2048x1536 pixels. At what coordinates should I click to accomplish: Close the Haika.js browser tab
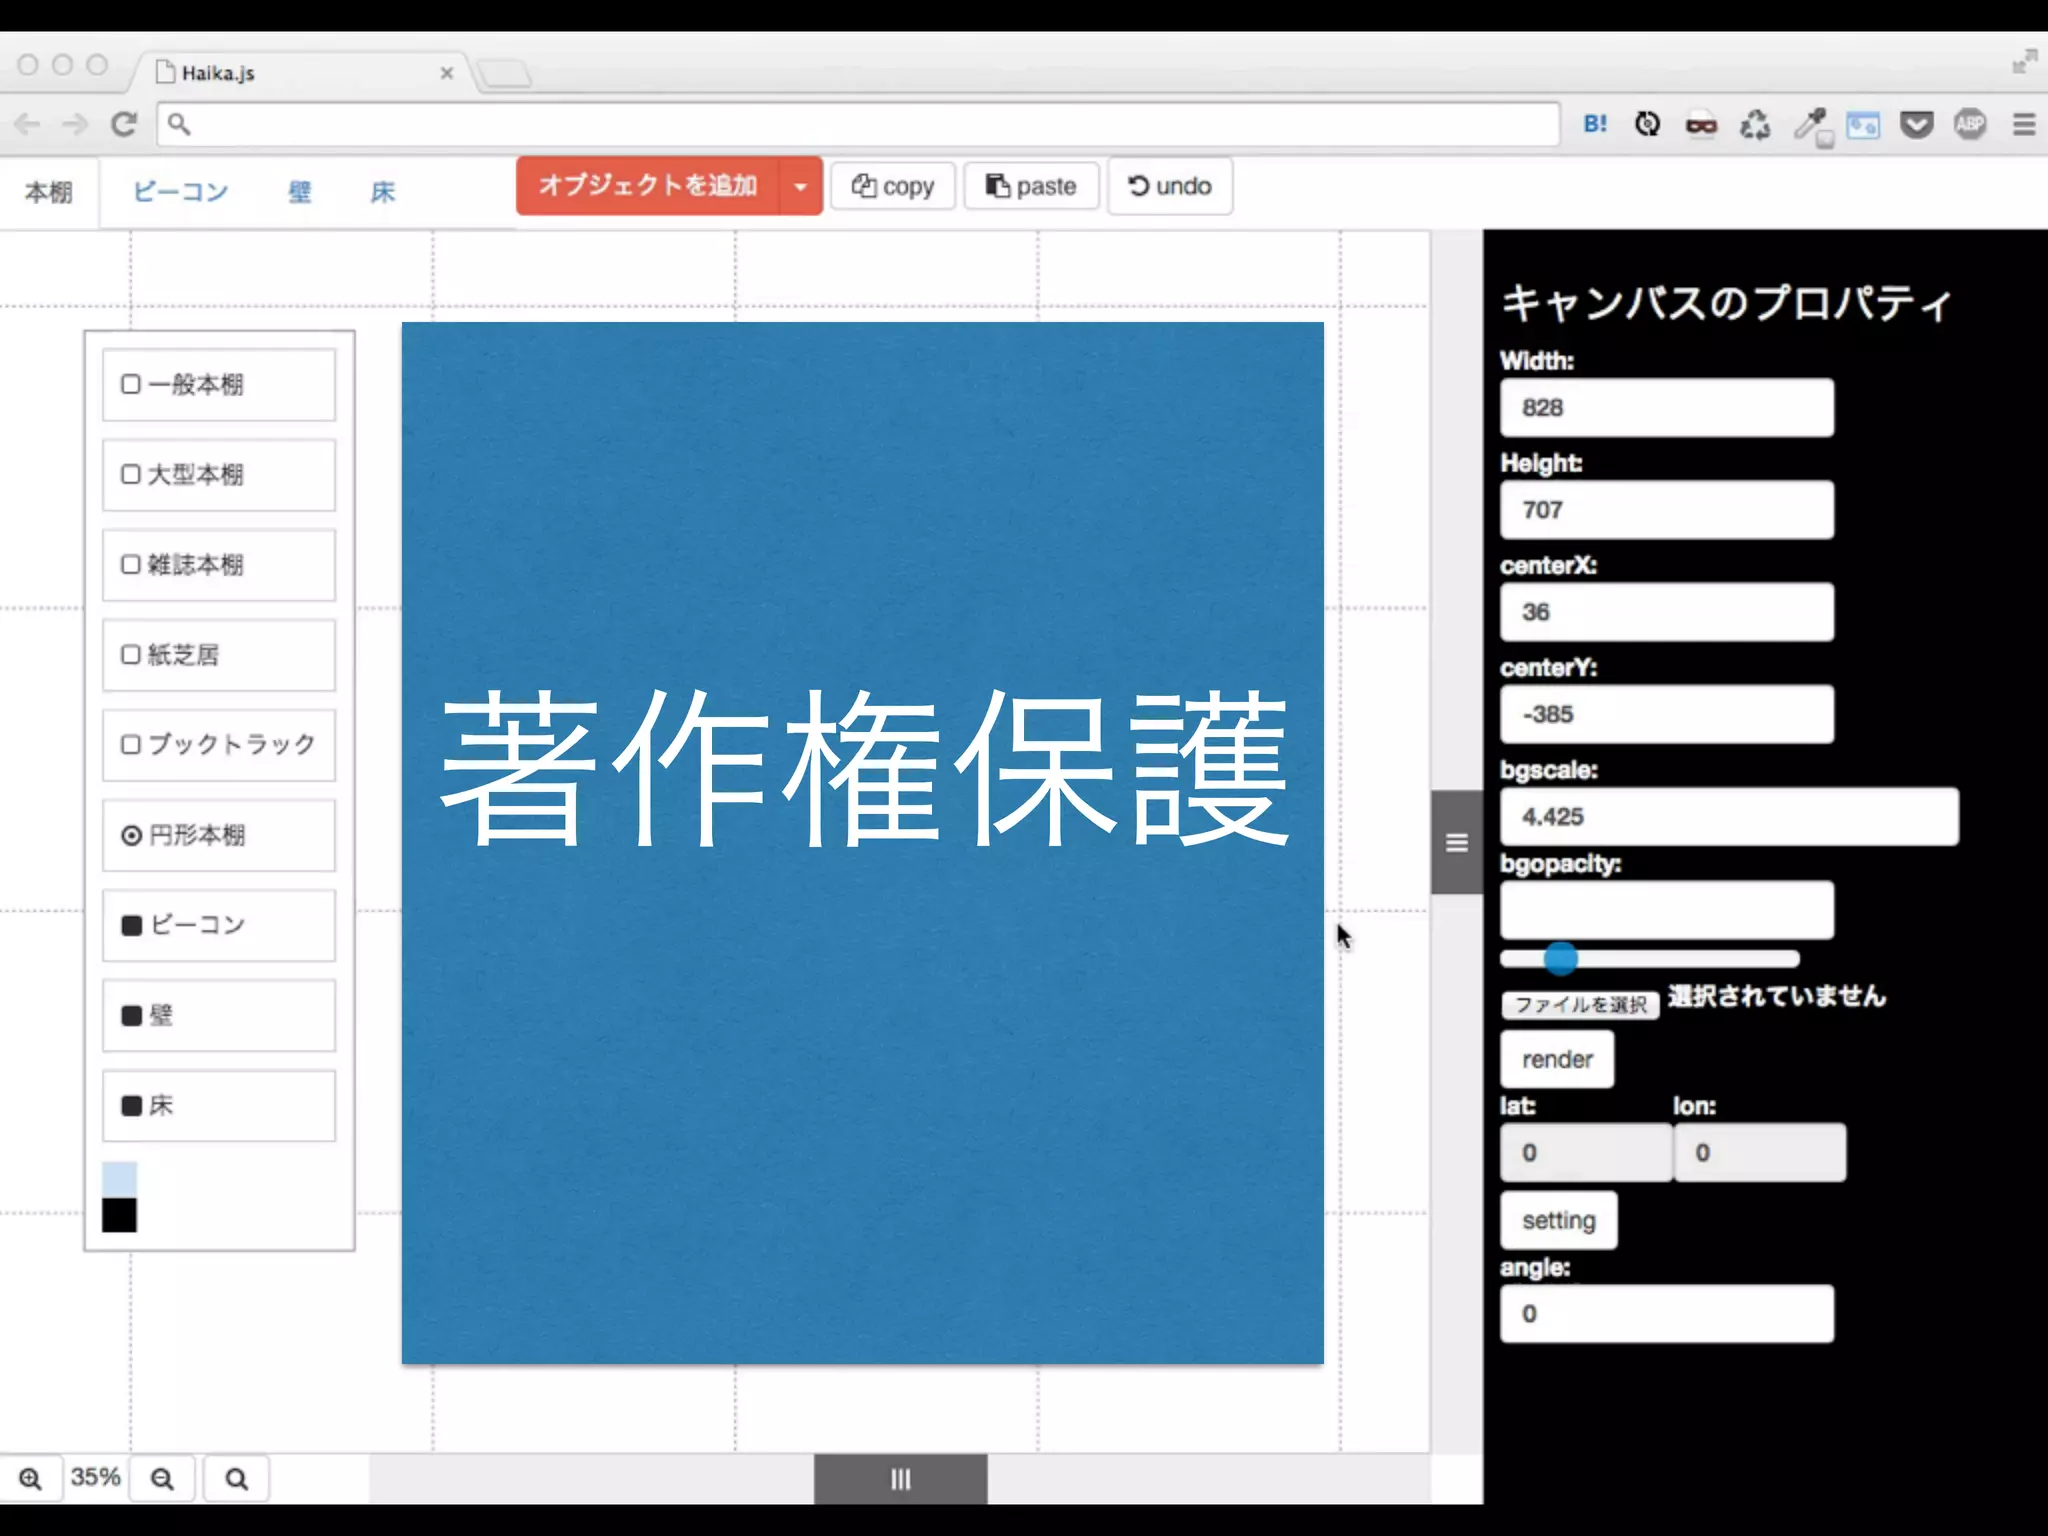pos(447,73)
